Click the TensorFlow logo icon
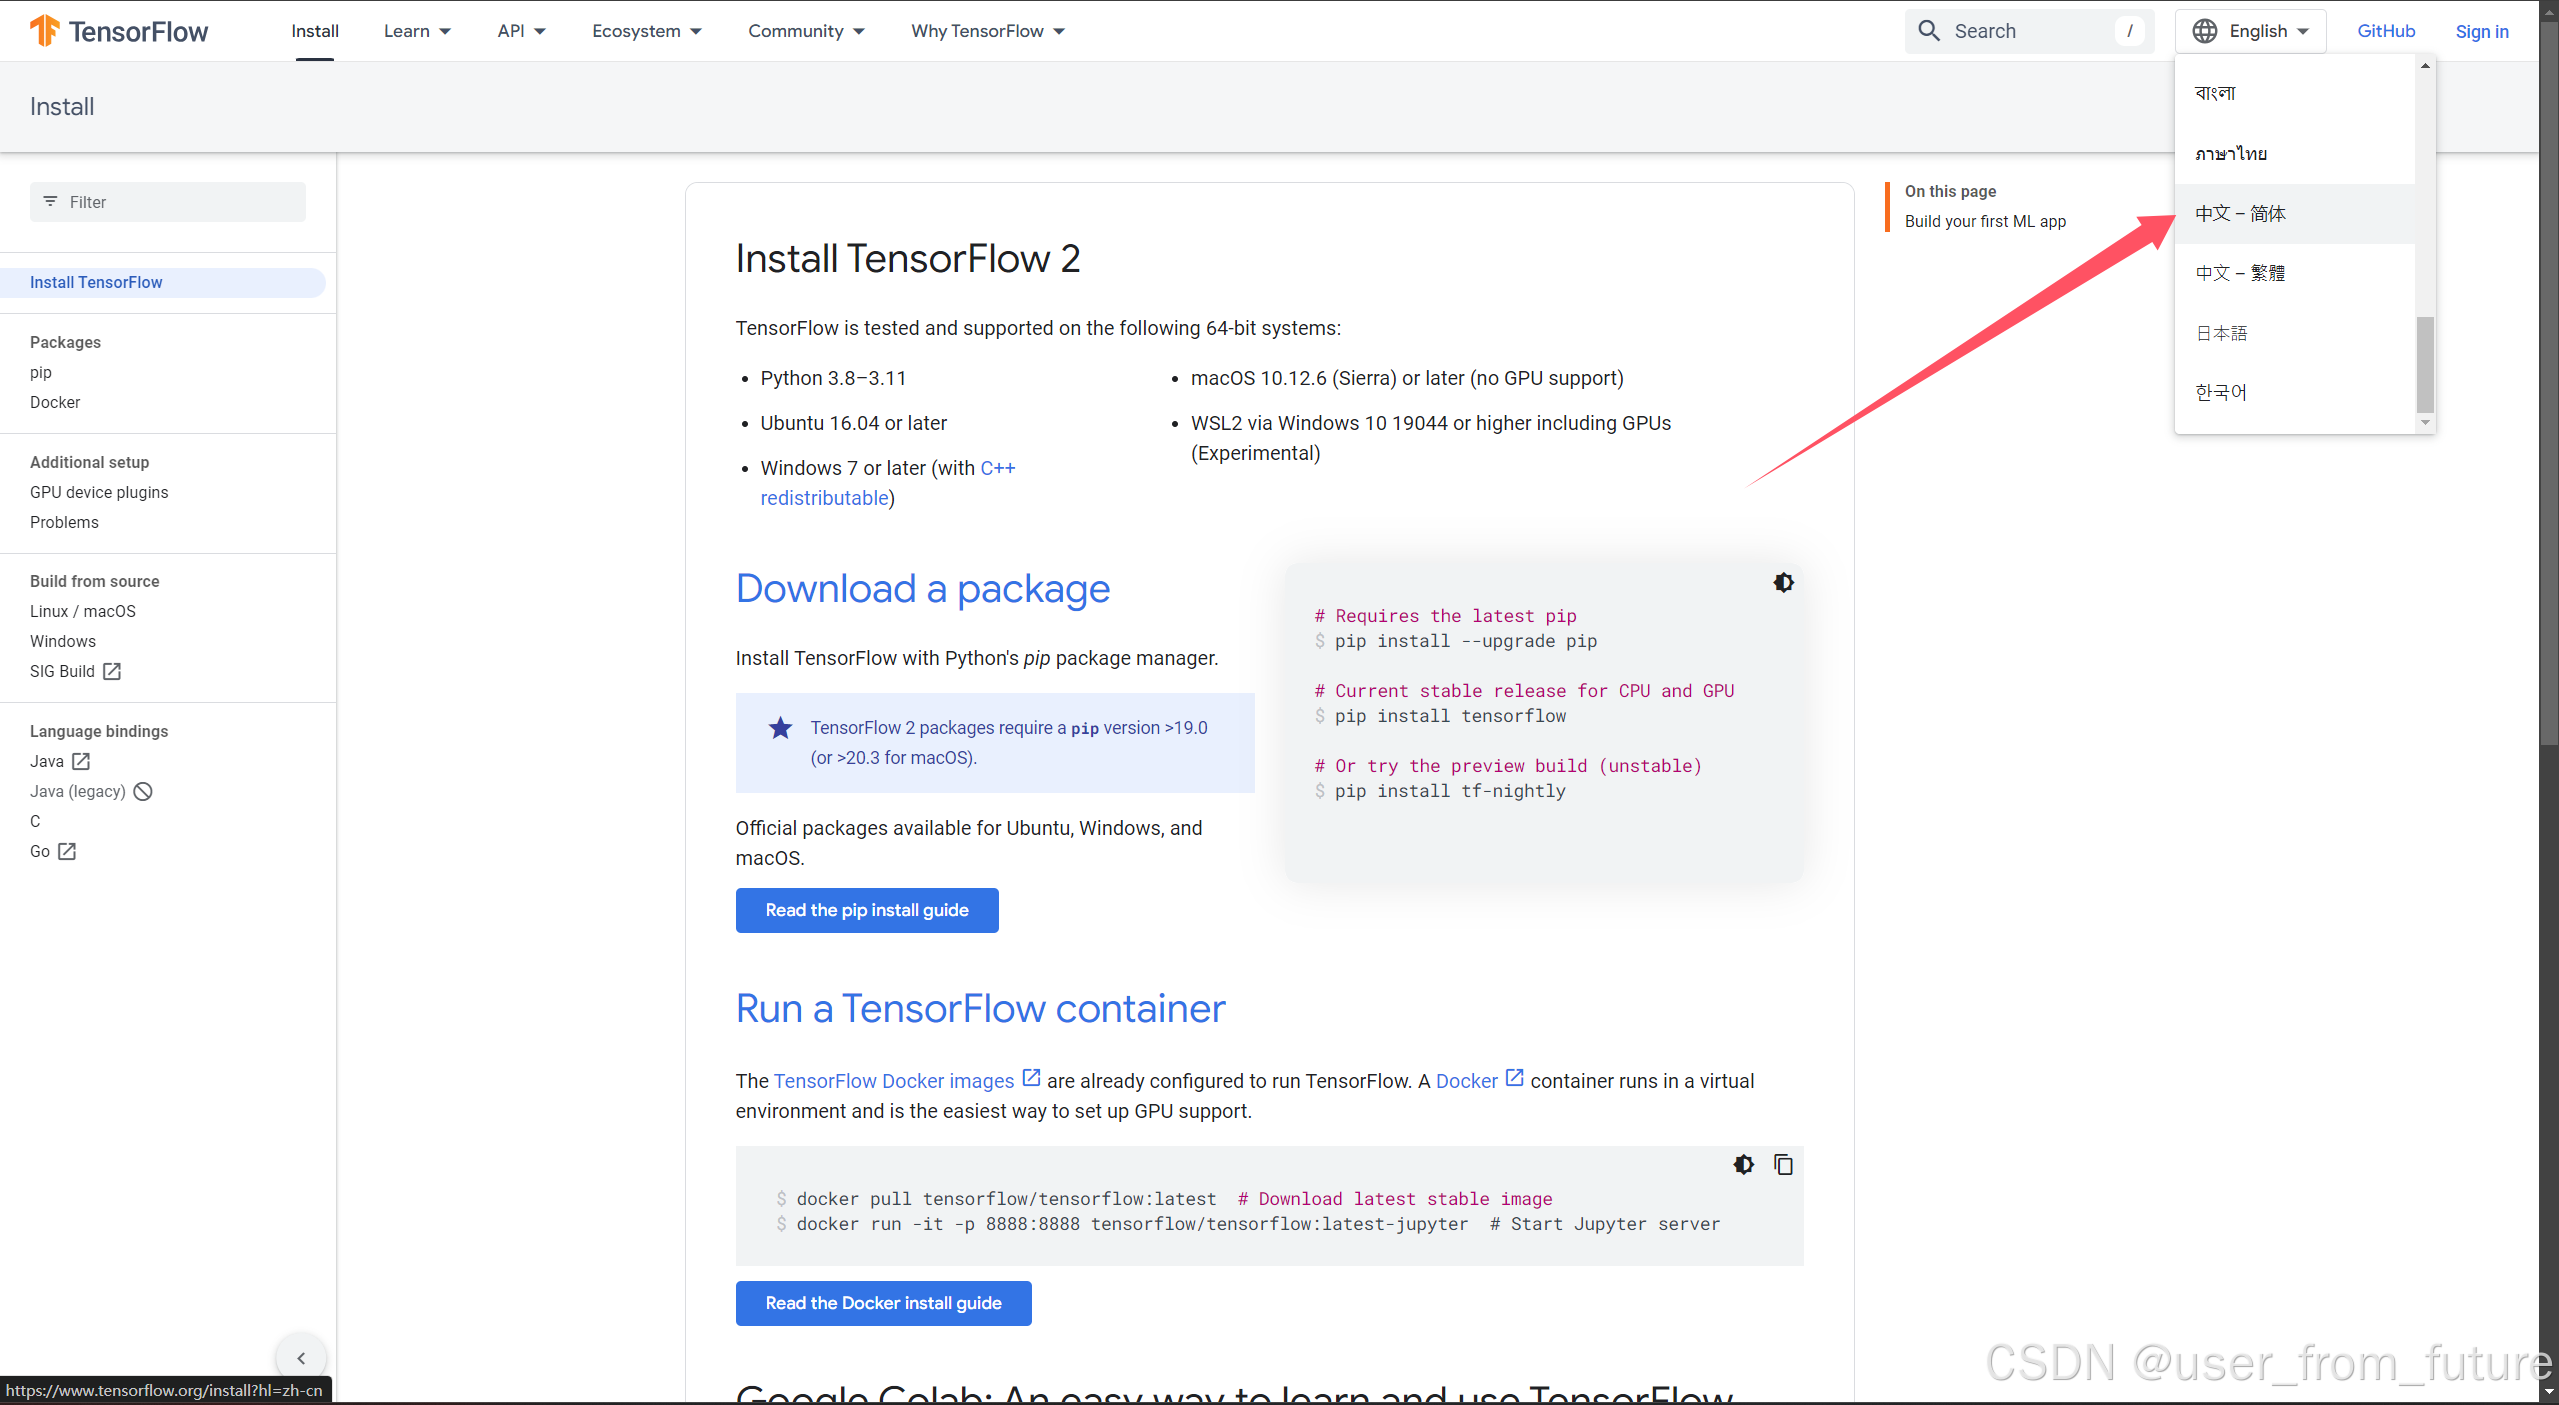This screenshot has width=2559, height=1405. click(x=44, y=31)
